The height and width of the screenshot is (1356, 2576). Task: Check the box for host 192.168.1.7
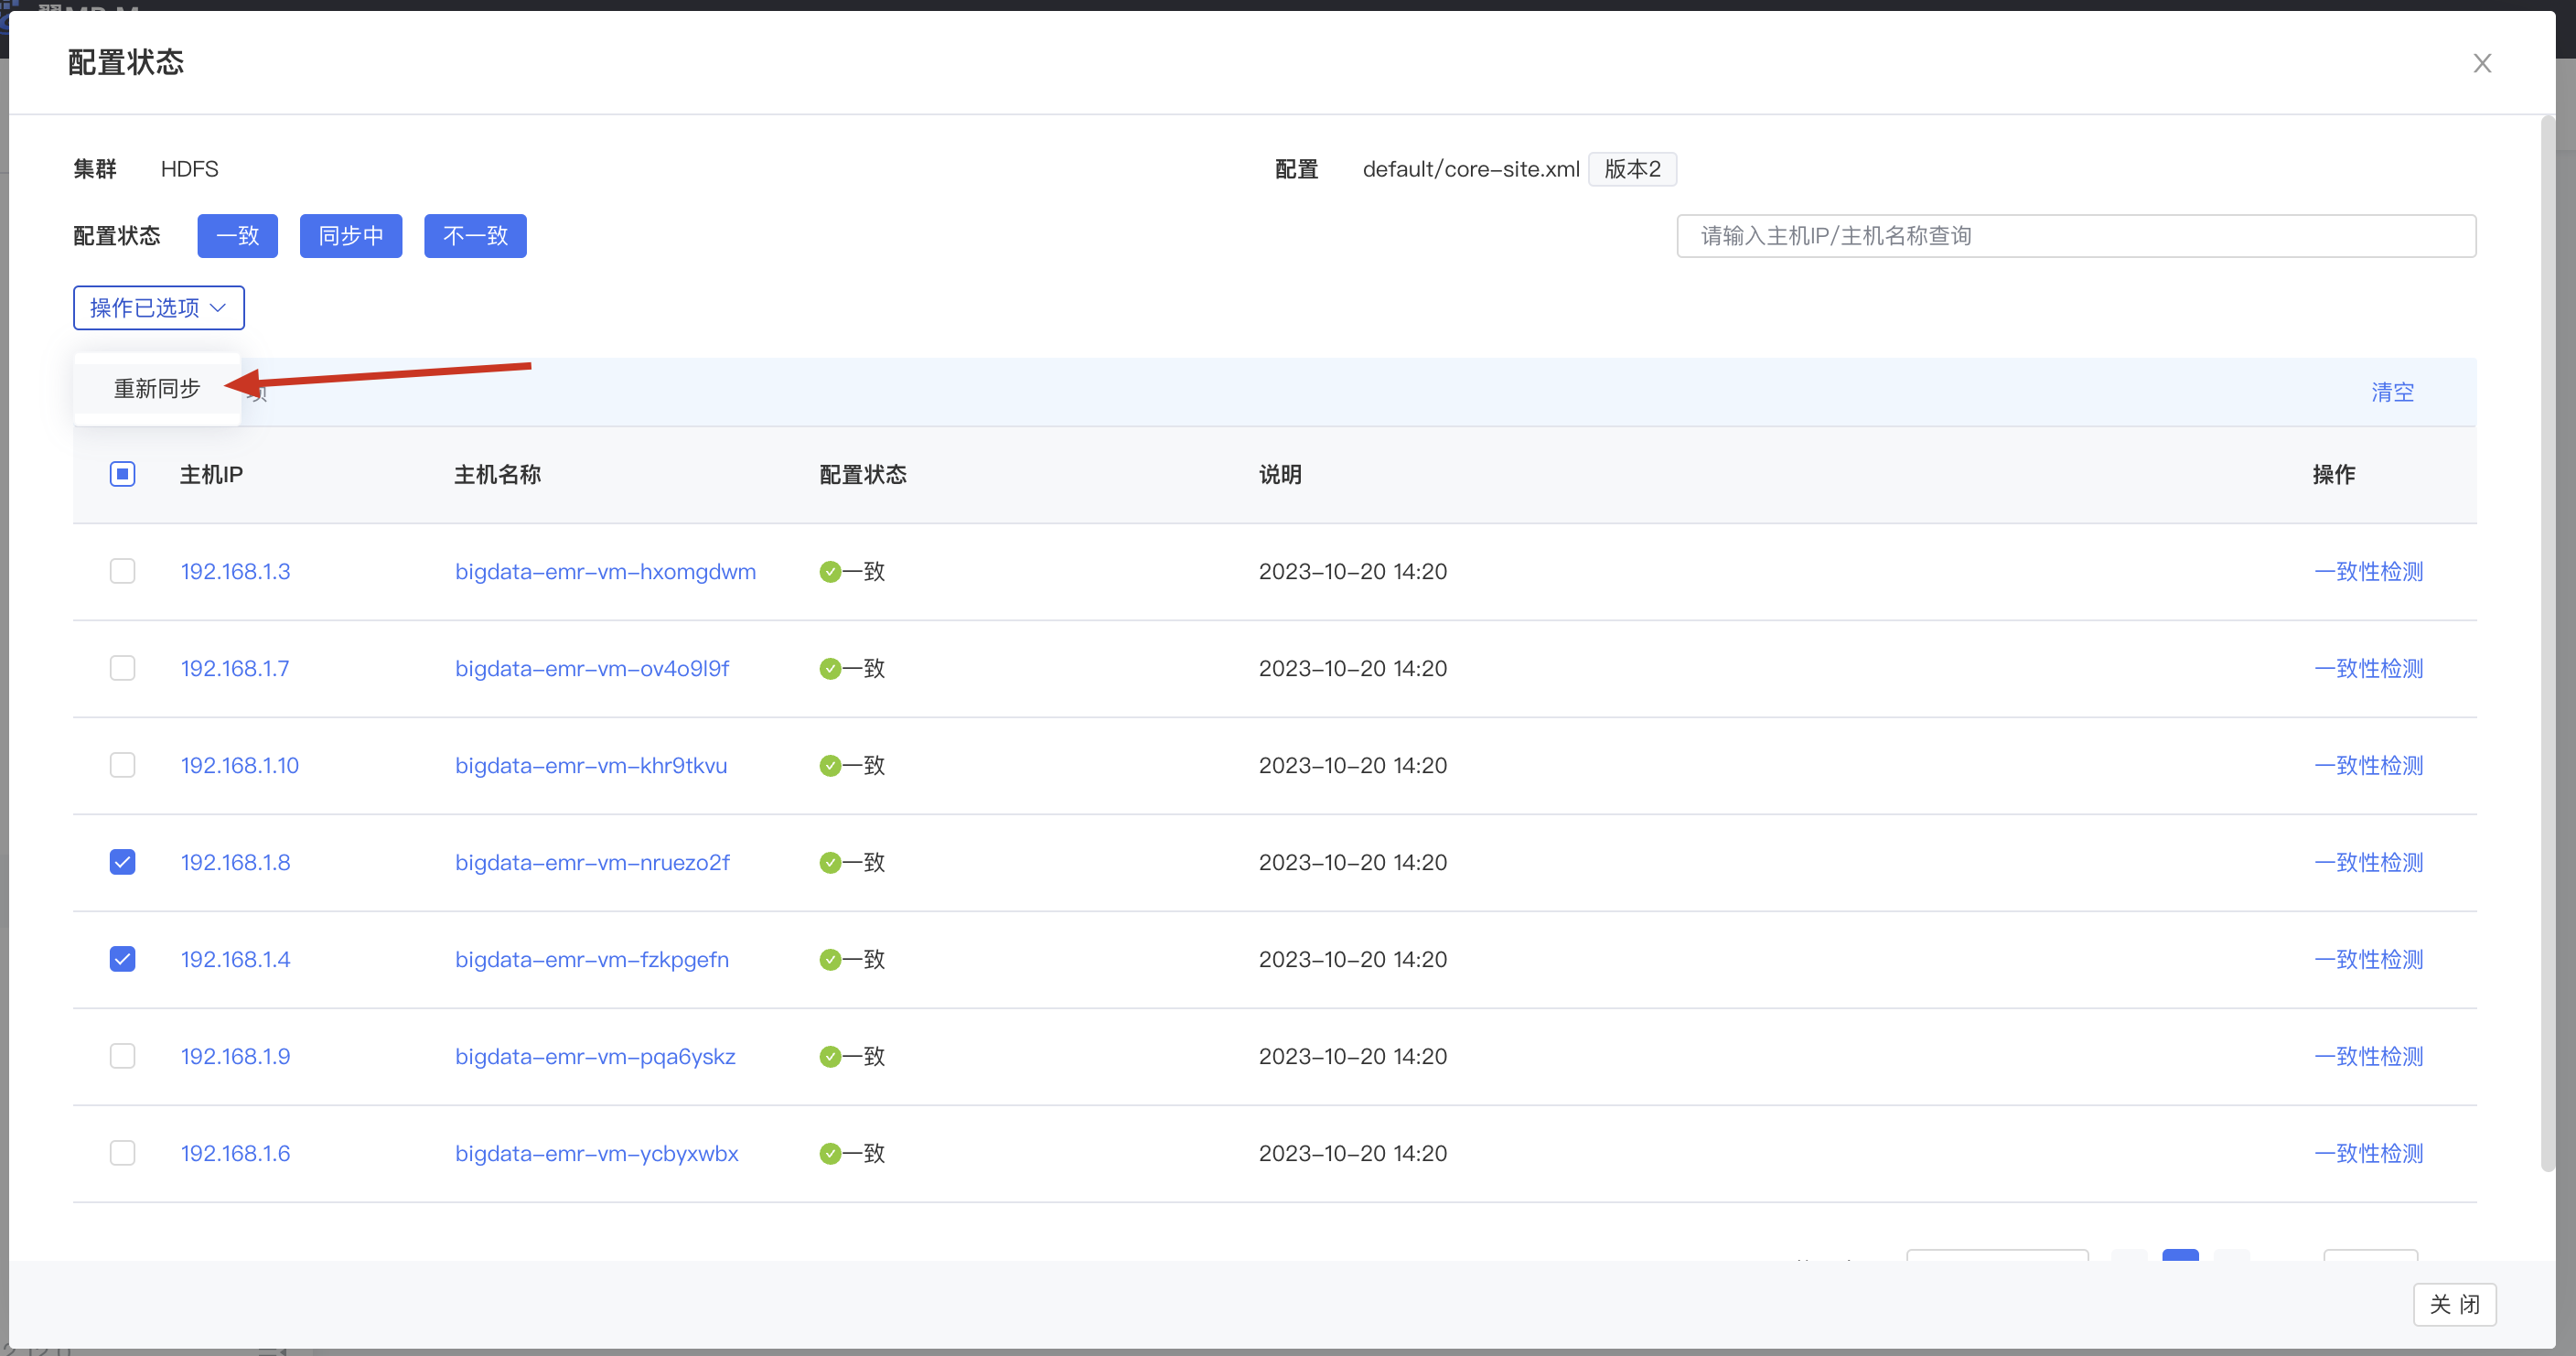123,668
